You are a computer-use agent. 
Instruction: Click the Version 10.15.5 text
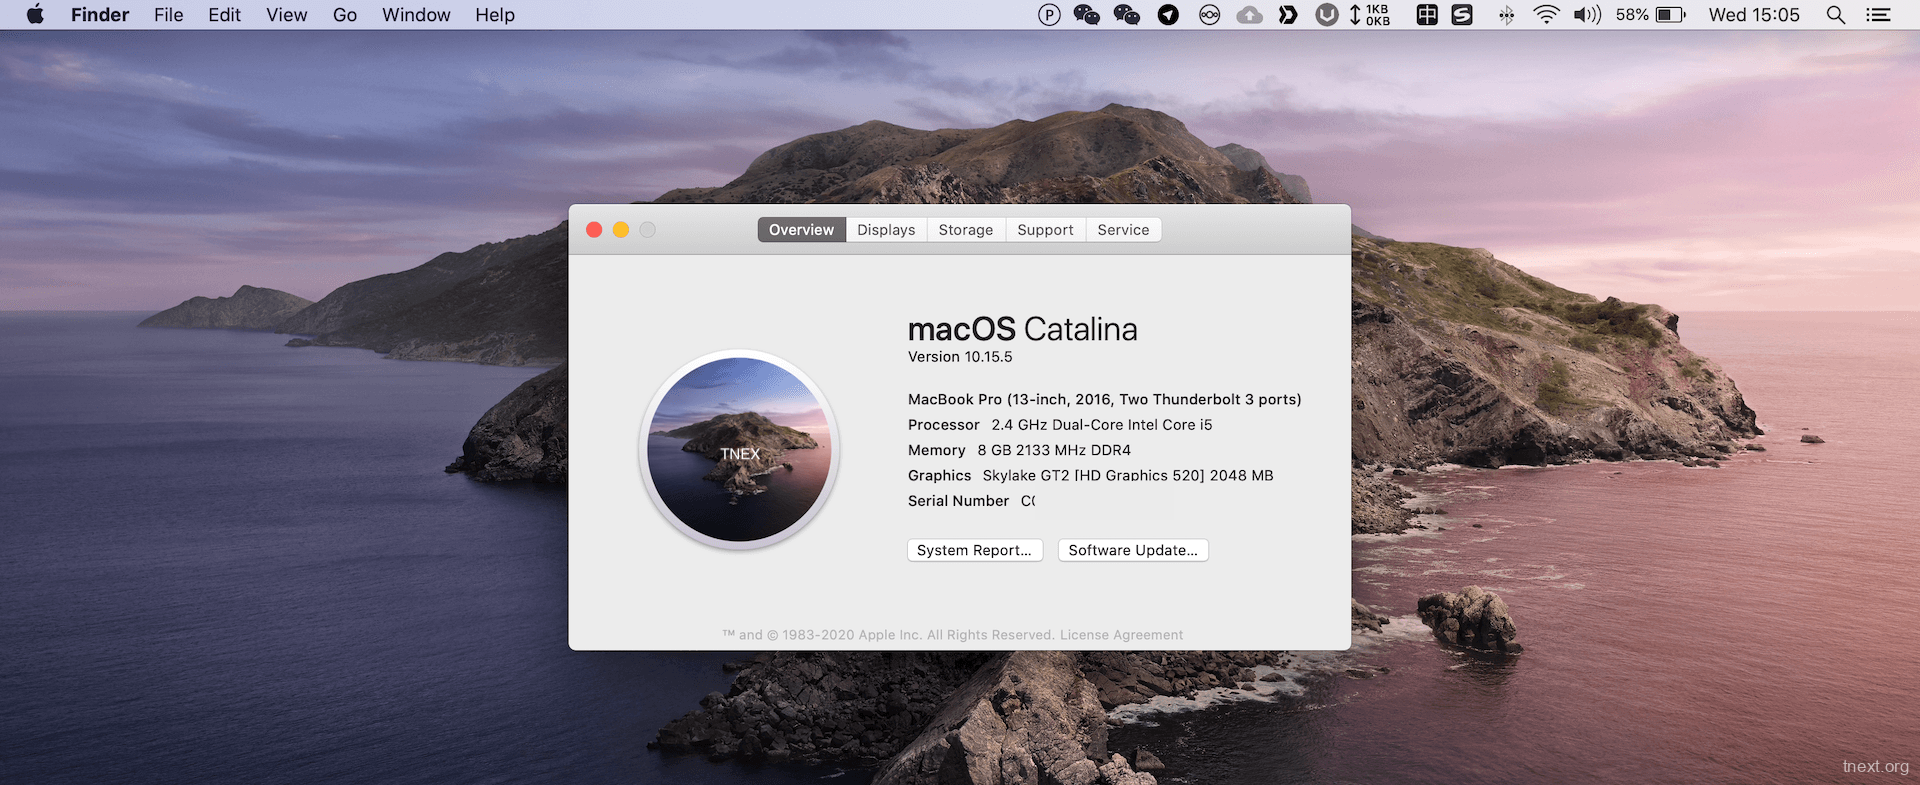click(x=960, y=357)
